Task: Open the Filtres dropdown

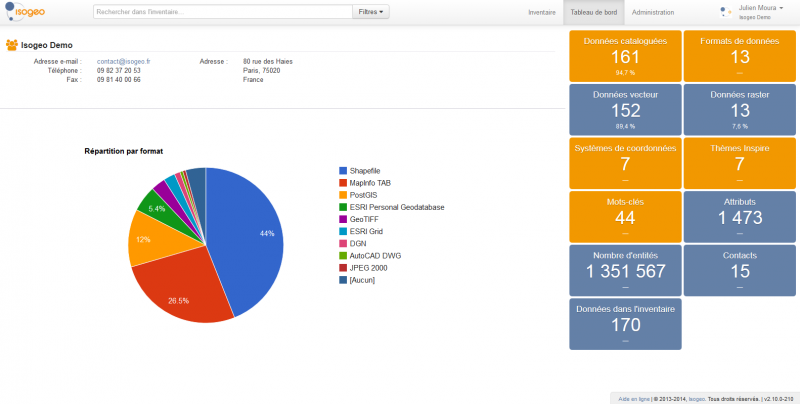Action: (x=371, y=12)
